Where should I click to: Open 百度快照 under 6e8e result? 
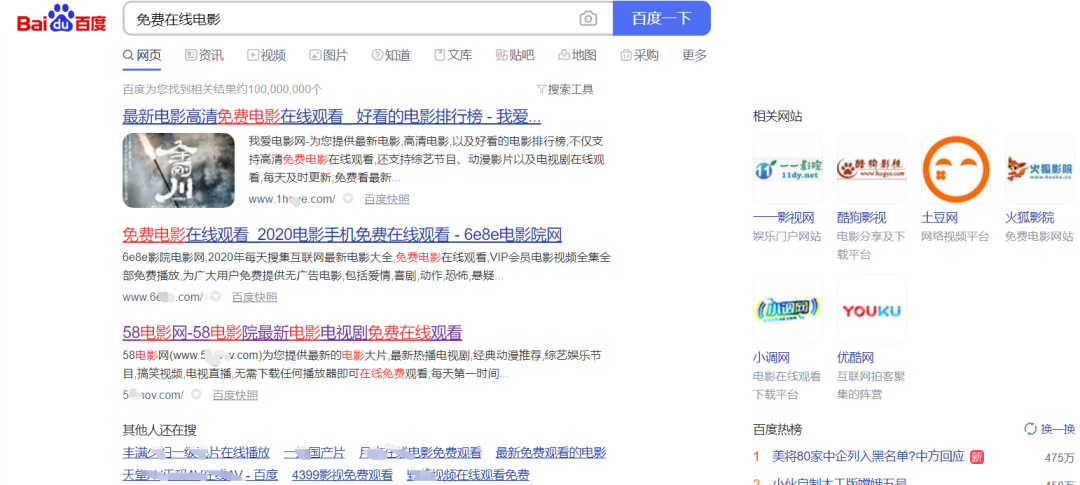coord(254,297)
